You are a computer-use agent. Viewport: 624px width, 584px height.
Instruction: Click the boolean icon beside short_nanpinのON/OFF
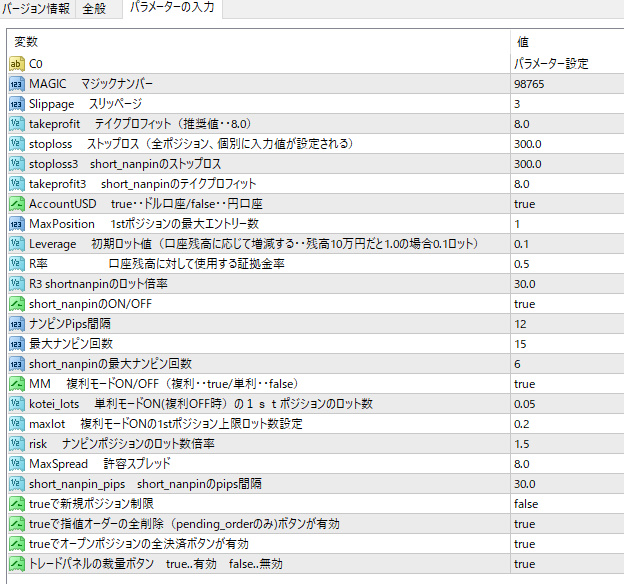[17, 304]
